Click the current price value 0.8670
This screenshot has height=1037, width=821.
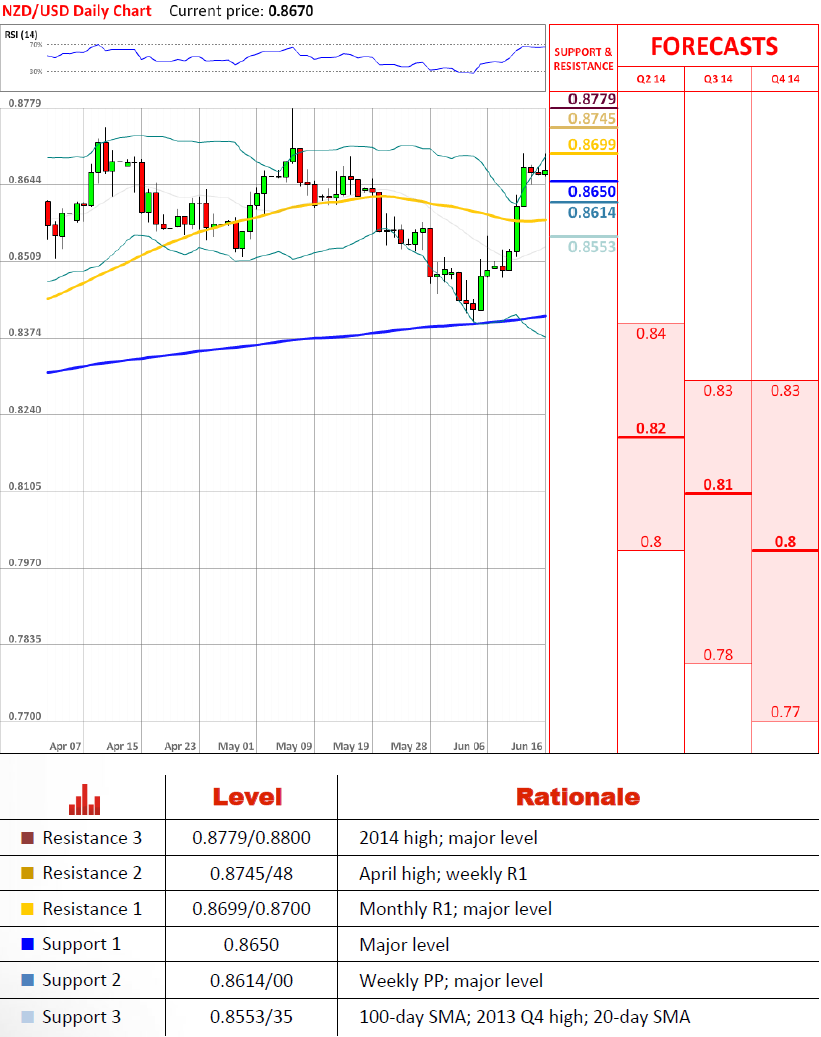coord(291,11)
